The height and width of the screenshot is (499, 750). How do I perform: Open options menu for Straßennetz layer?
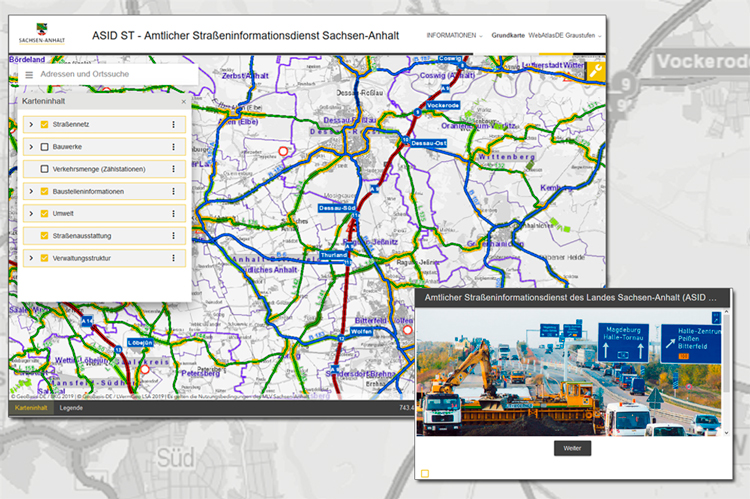[x=174, y=124]
